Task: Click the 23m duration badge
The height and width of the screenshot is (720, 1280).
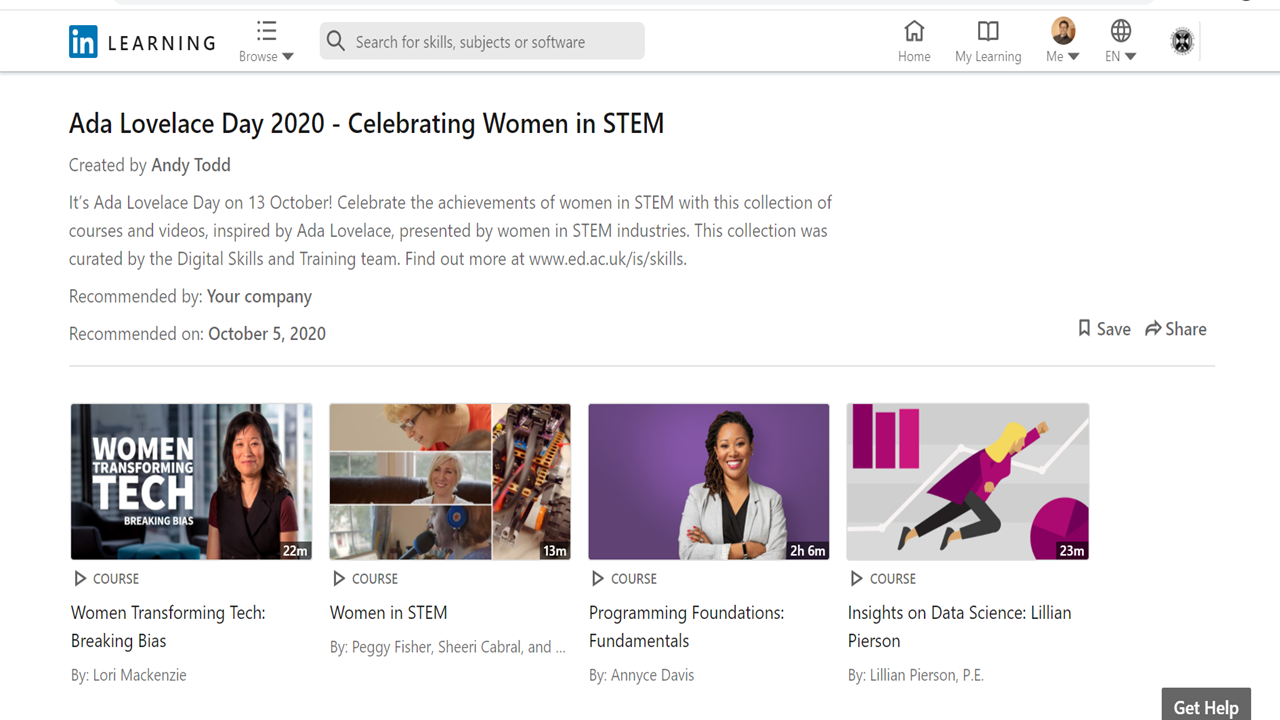Action: coord(1072,550)
